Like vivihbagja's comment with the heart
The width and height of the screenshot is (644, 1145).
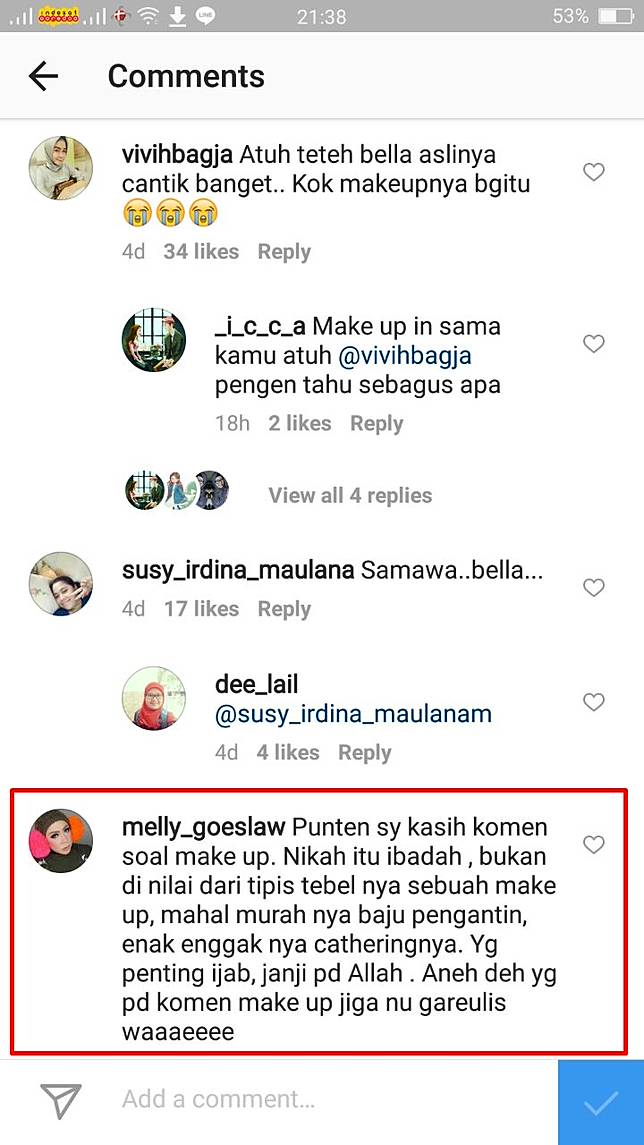(594, 172)
